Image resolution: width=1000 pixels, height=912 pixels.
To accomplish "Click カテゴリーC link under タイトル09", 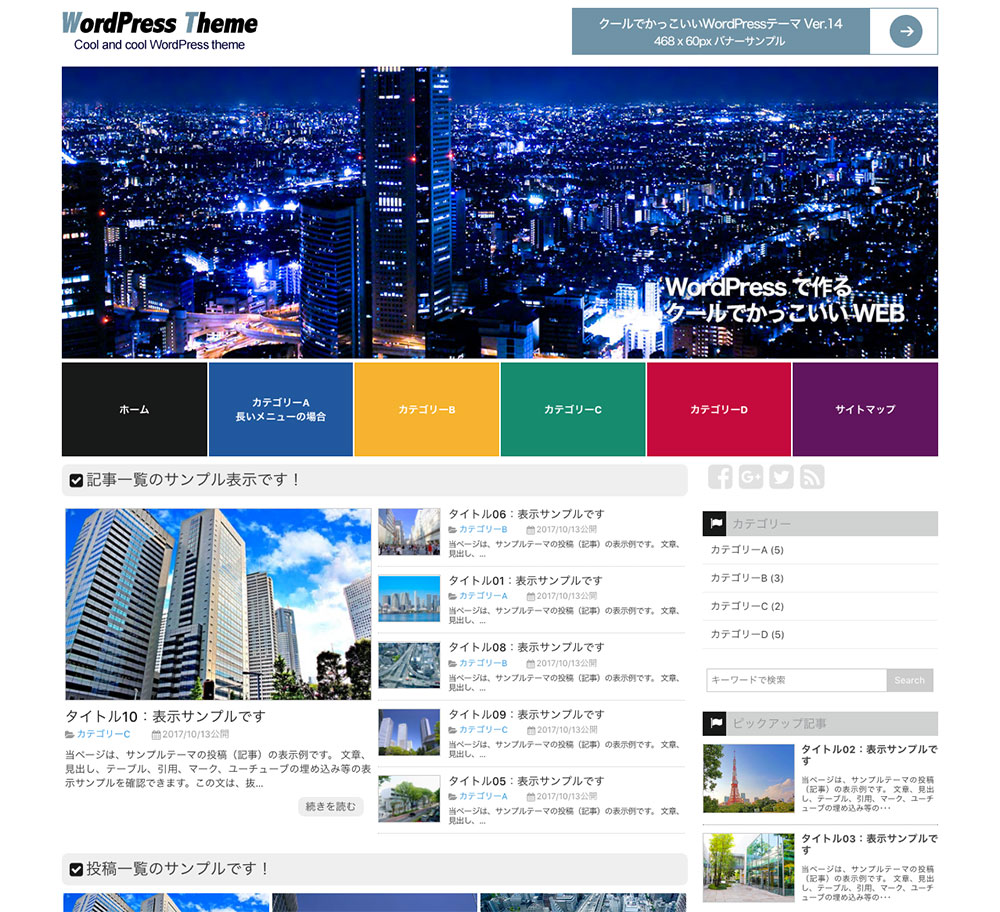I will coord(483,730).
